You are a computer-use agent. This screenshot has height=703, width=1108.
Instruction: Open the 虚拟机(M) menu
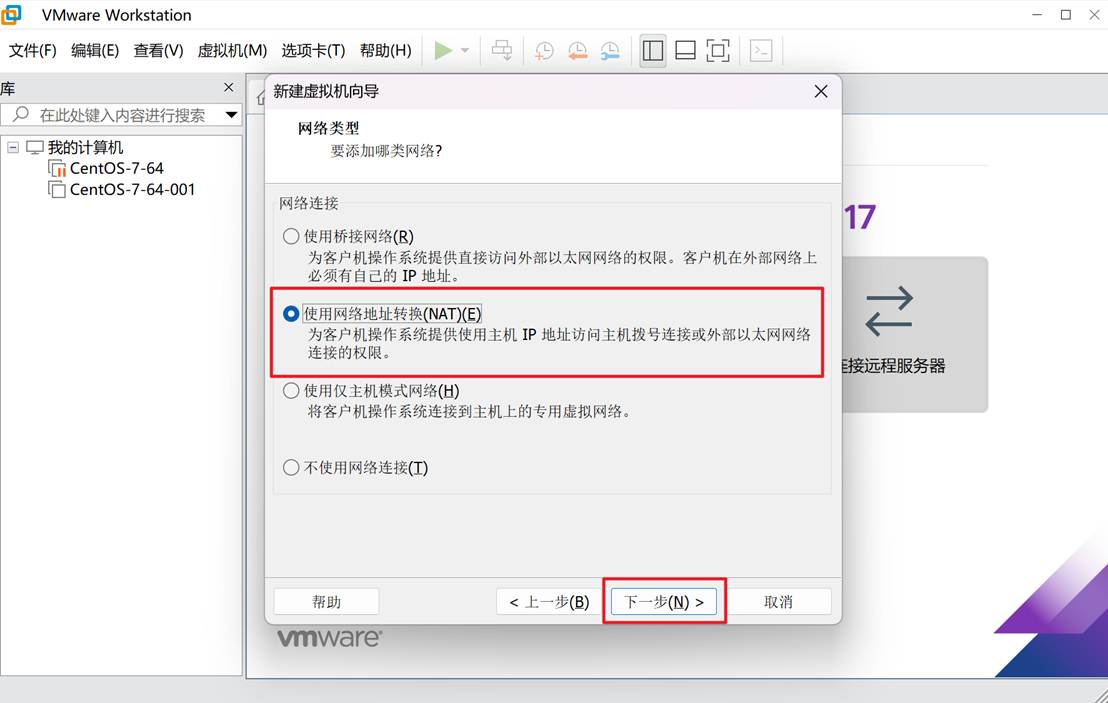232,50
